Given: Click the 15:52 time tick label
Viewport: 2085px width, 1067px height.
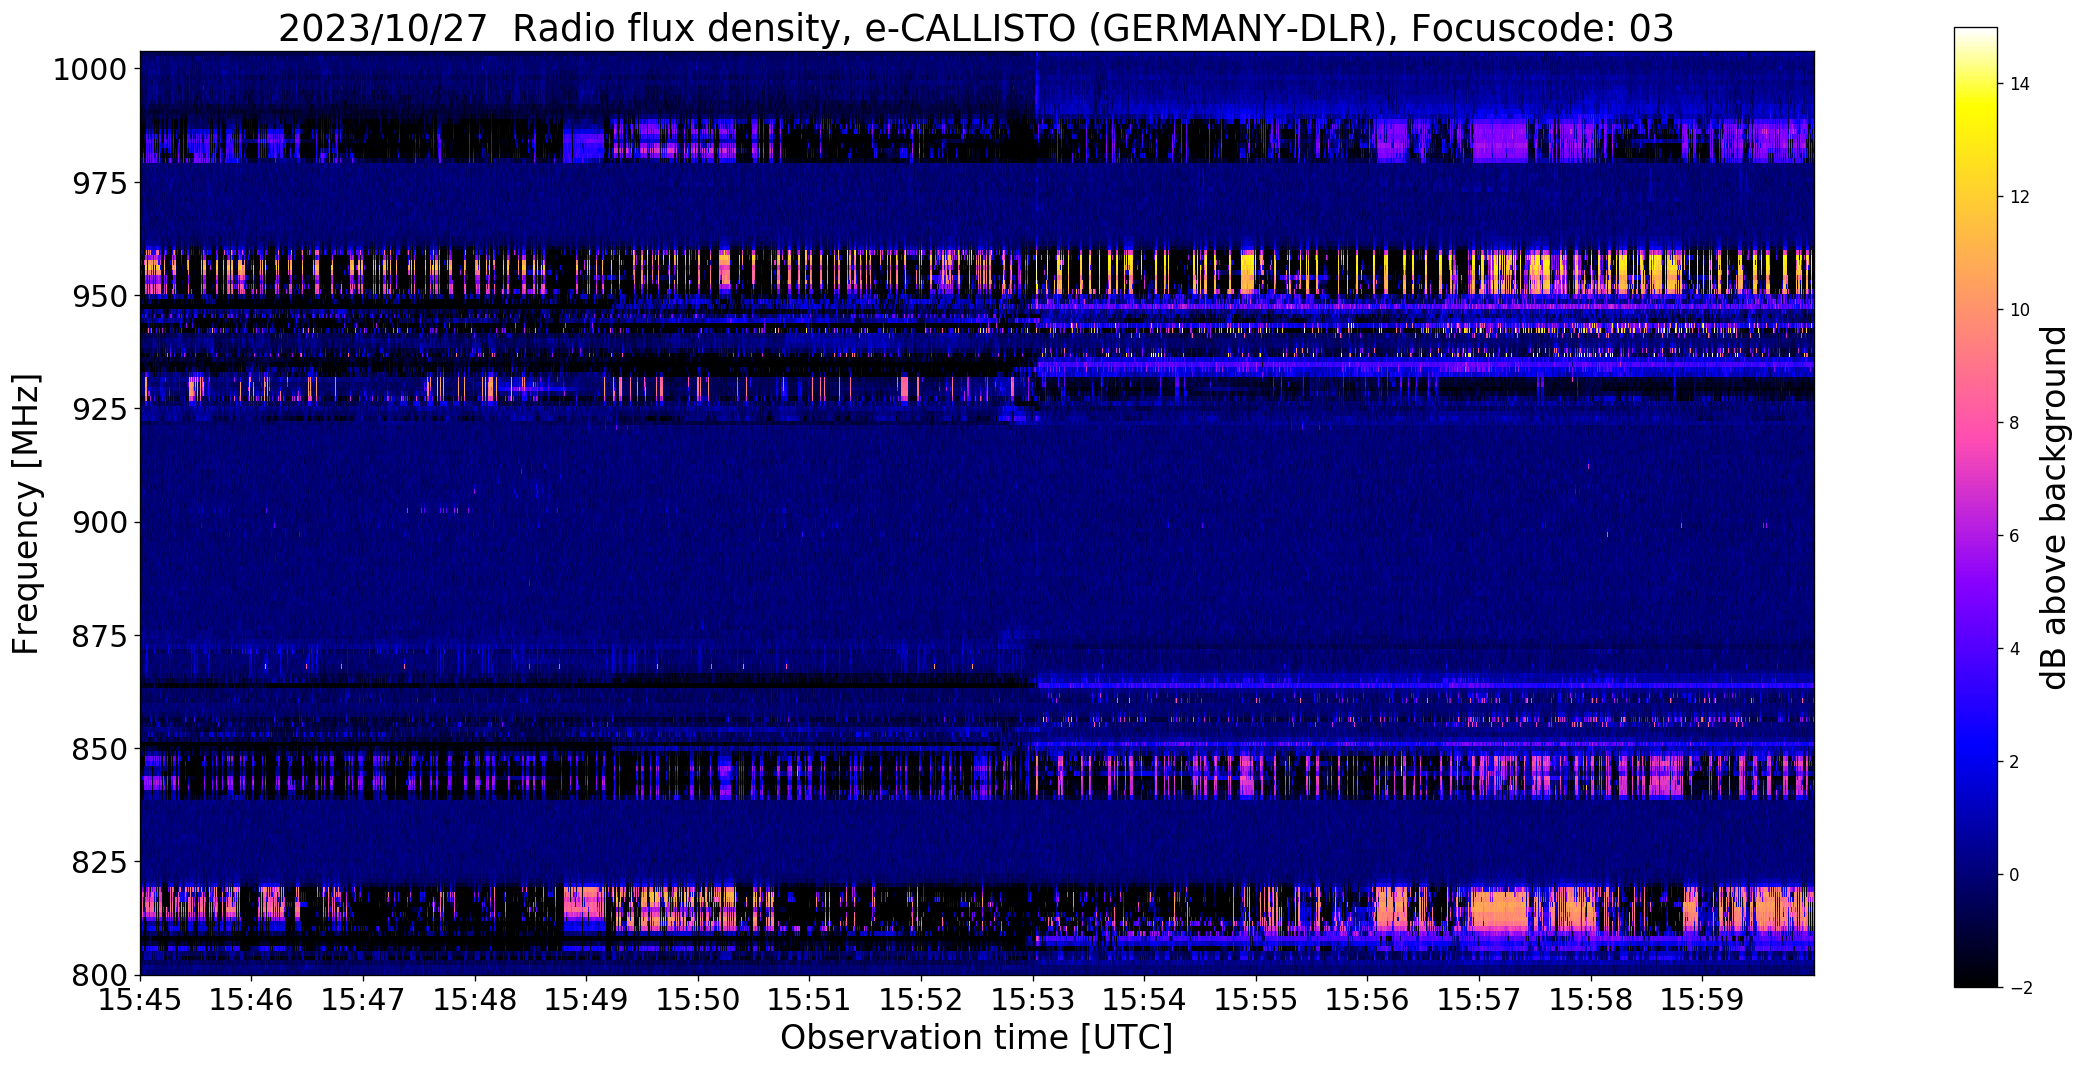Looking at the screenshot, I should [921, 999].
